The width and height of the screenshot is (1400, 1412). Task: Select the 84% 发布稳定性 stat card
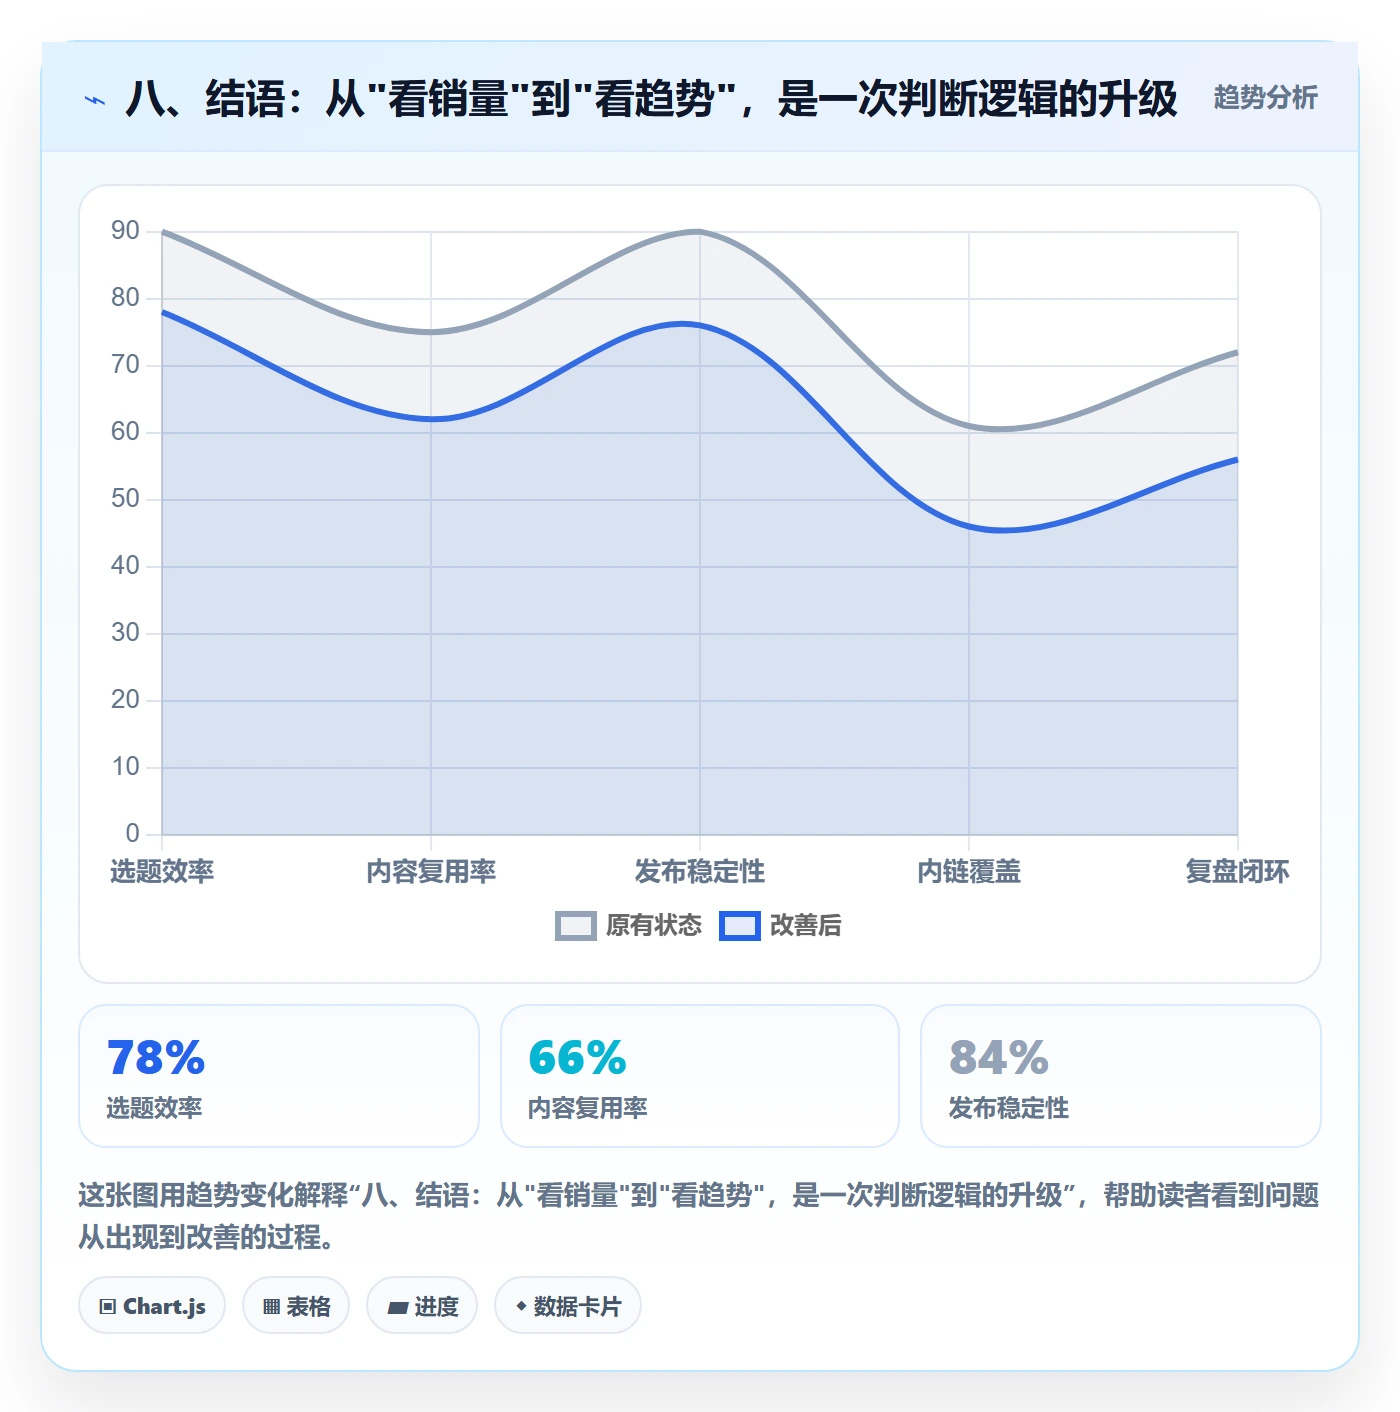point(1121,1076)
